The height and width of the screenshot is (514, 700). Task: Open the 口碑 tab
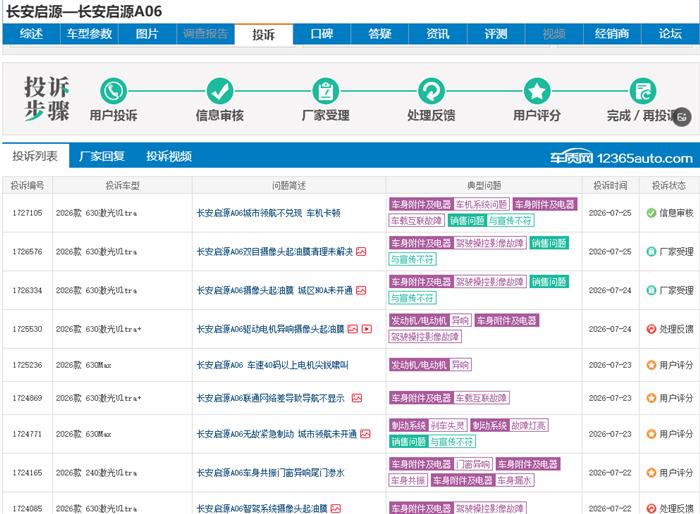[x=322, y=34]
